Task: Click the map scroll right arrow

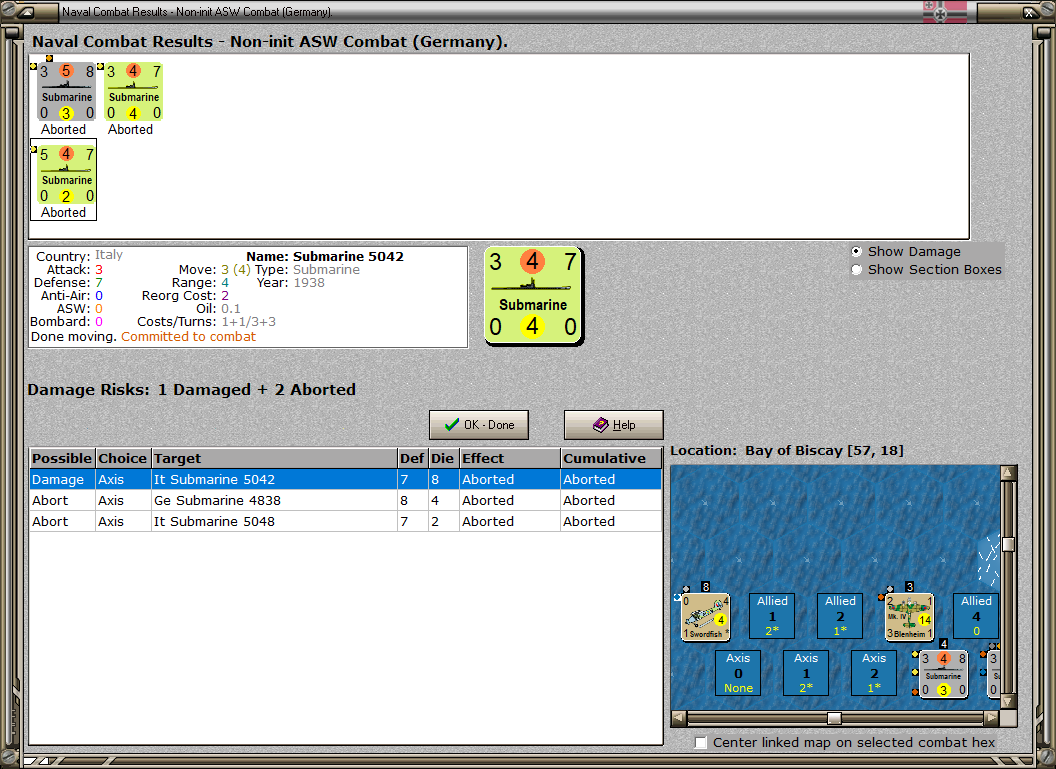Action: 991,718
